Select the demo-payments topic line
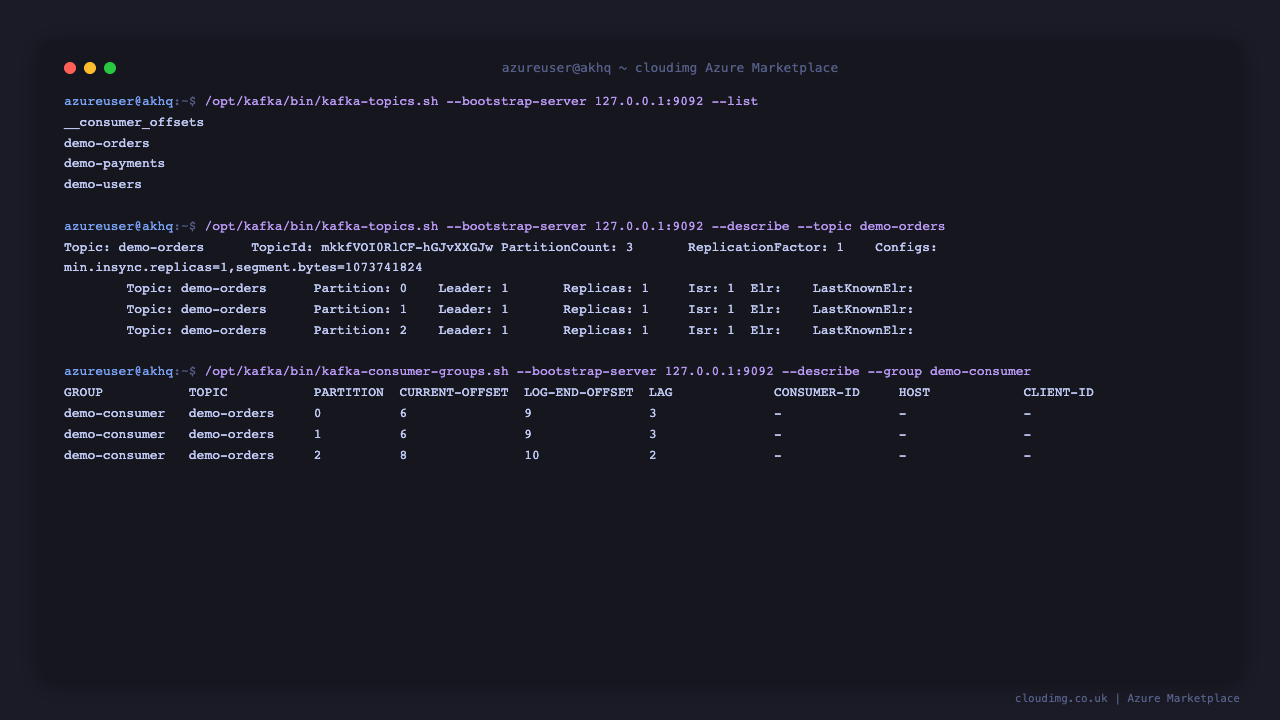 click(x=114, y=163)
